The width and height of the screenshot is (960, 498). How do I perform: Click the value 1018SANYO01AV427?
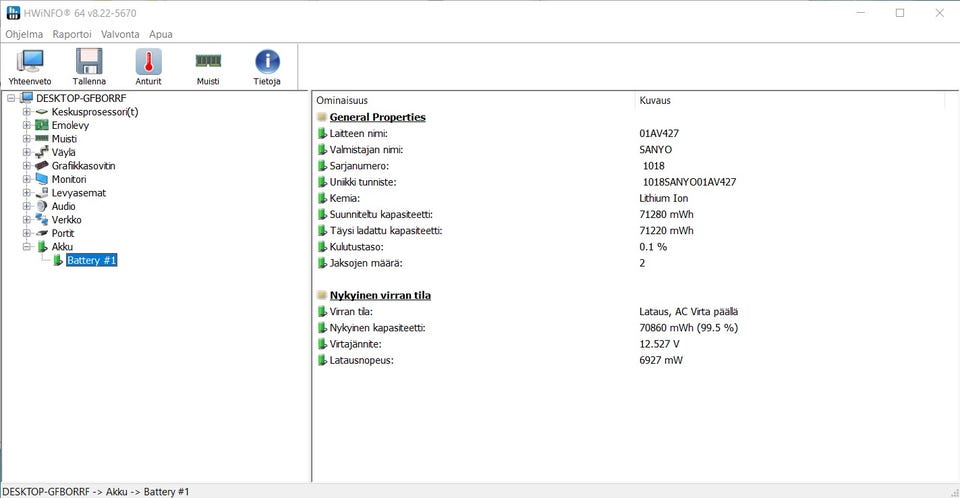689,182
